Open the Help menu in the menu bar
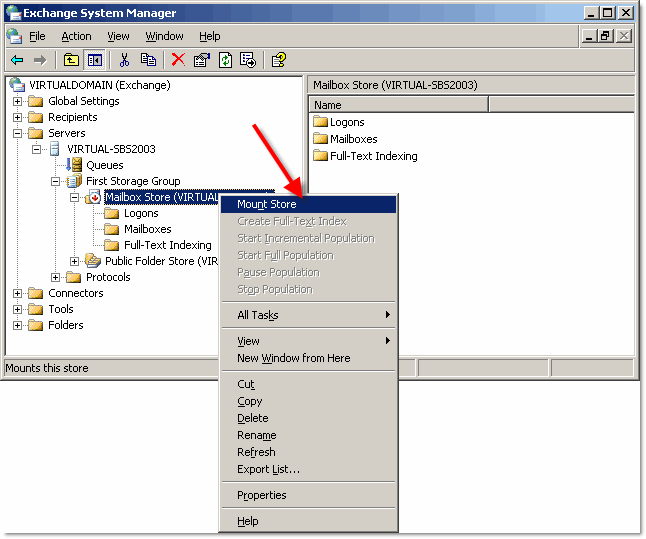 point(209,36)
